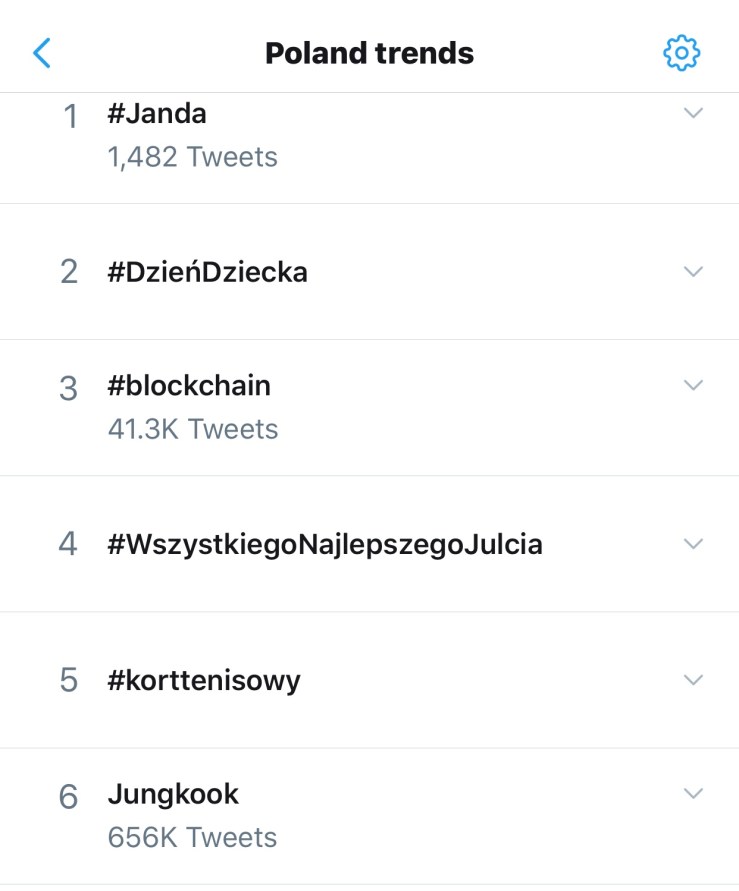Tap the 656K Tweets label
739x891 pixels.
pos(192,837)
